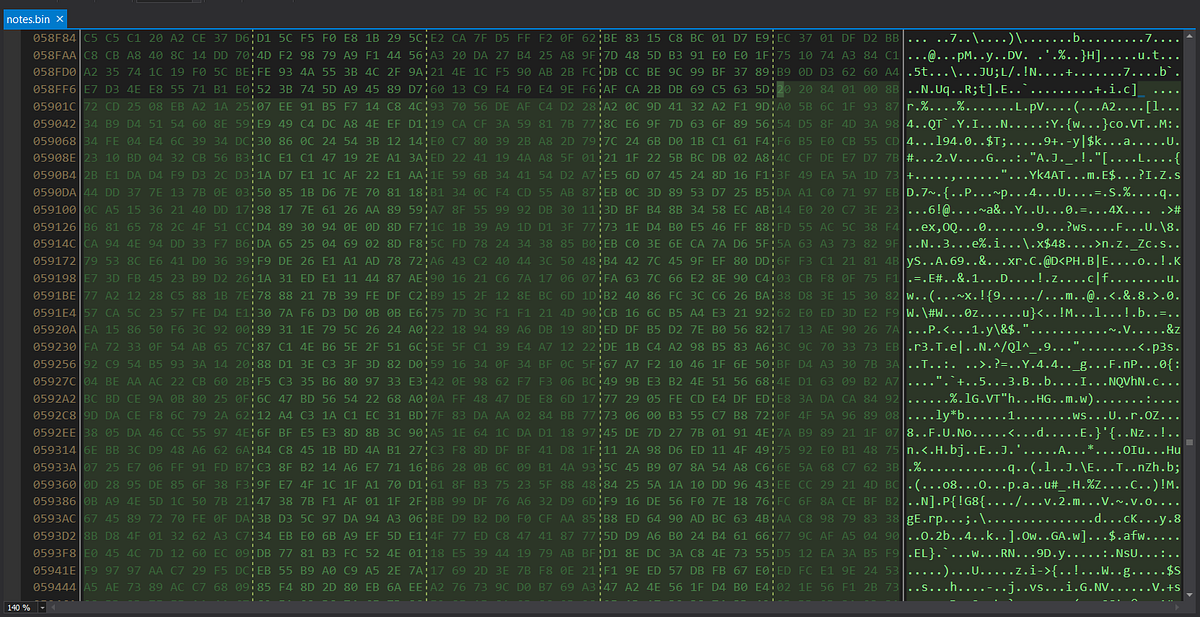The width and height of the screenshot is (1200, 617).
Task: Click row offset 059100 in address column
Action: click(x=53, y=209)
